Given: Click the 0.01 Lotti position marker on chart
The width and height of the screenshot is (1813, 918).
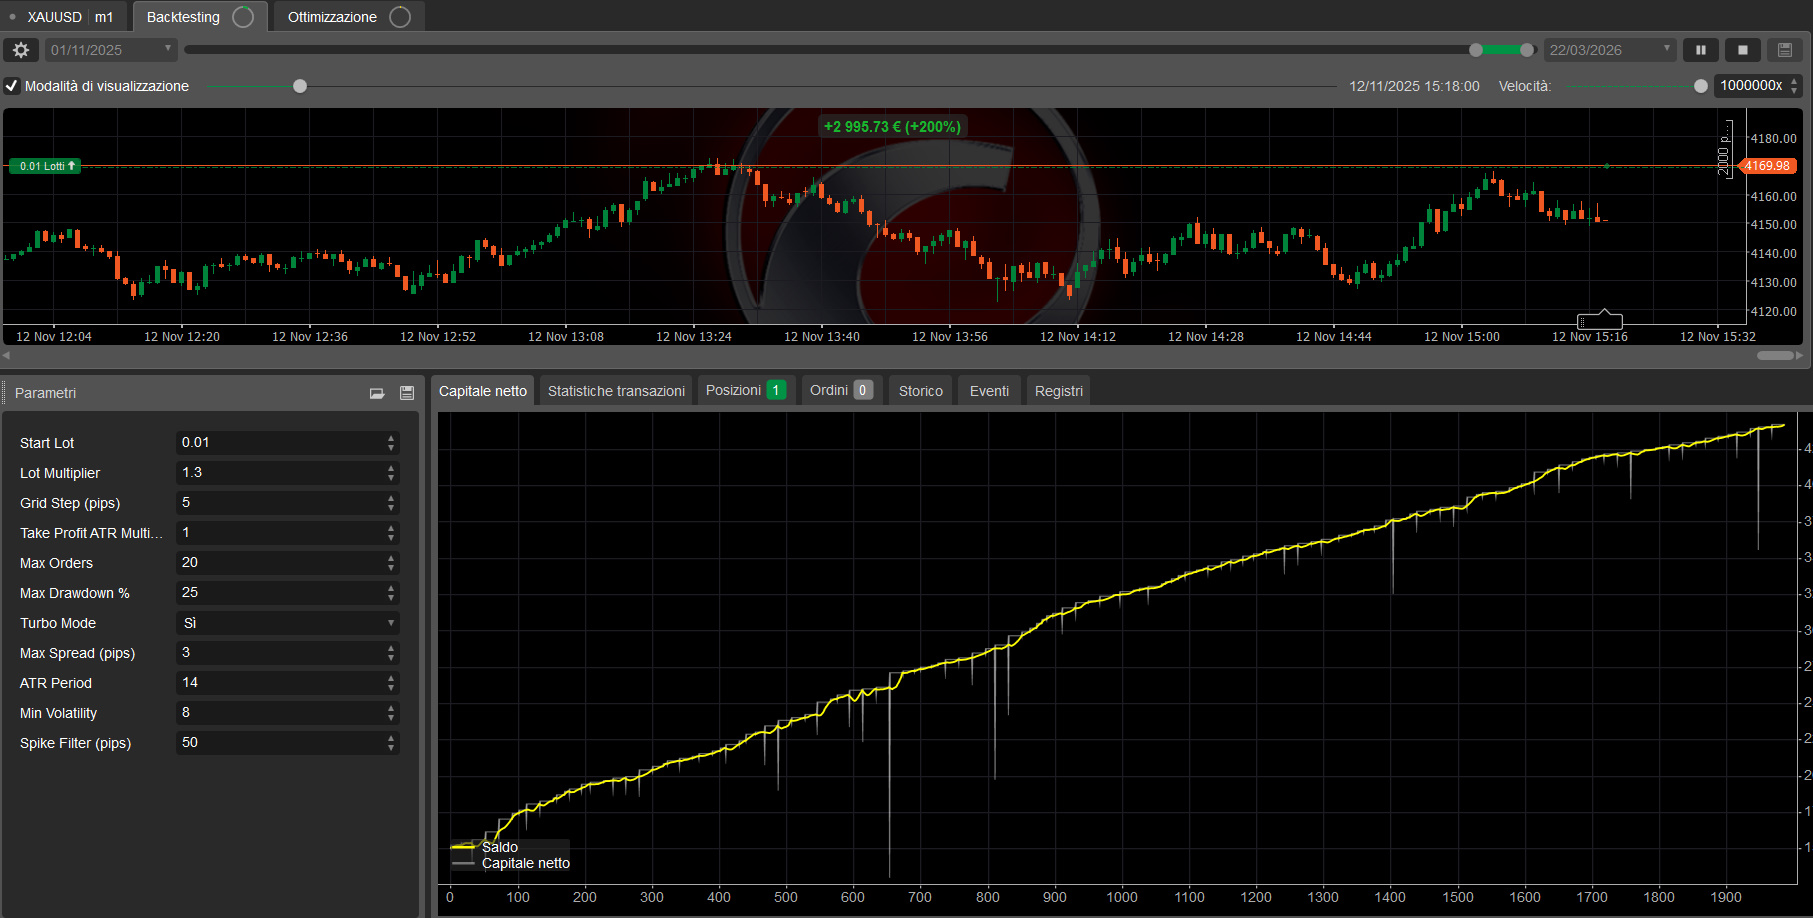Looking at the screenshot, I should click(45, 166).
